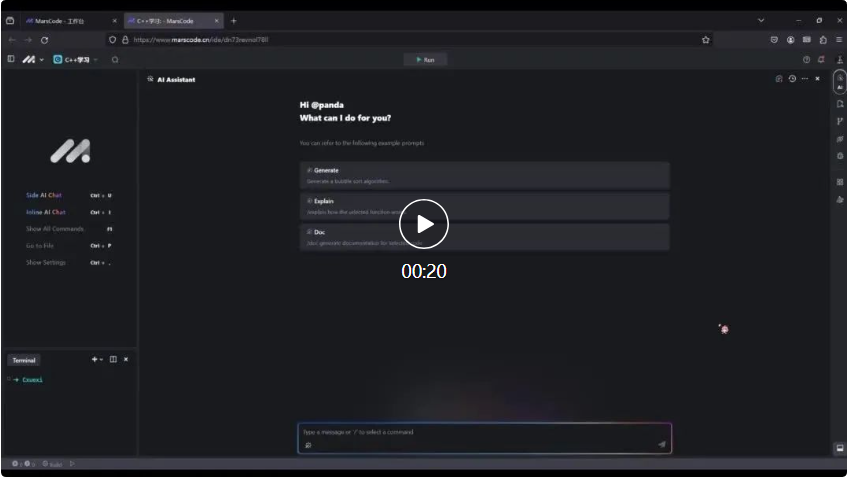This screenshot has height=479, width=847.
Task: Play the video with the center play button
Action: pyautogui.click(x=424, y=224)
